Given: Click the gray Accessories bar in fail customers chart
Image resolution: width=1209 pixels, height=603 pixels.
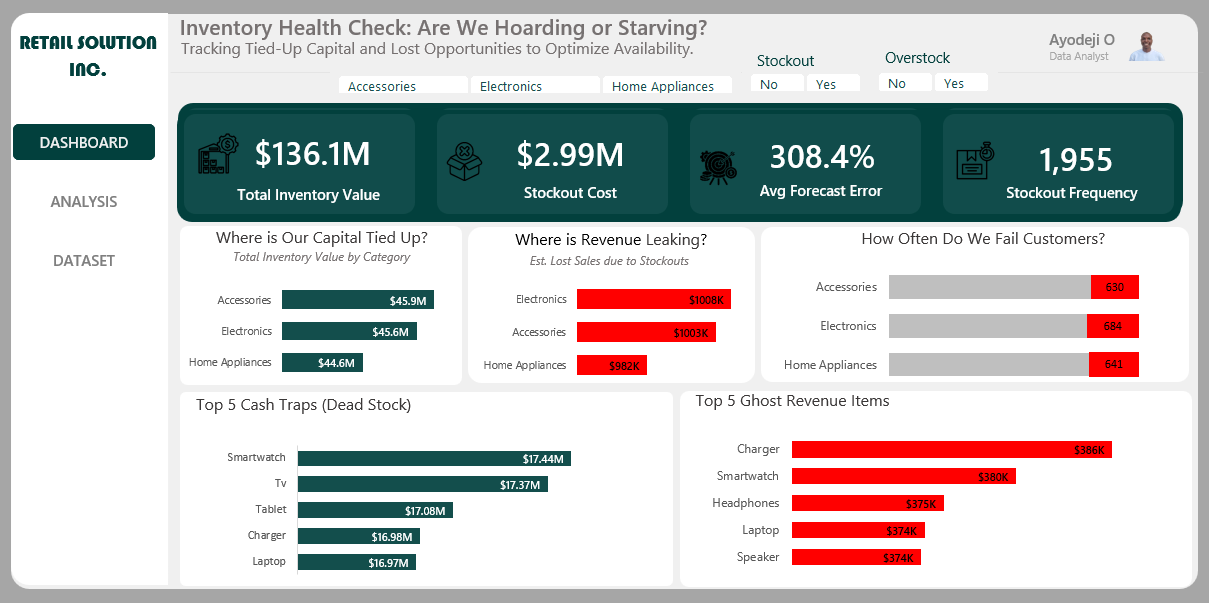Looking at the screenshot, I should (990, 287).
